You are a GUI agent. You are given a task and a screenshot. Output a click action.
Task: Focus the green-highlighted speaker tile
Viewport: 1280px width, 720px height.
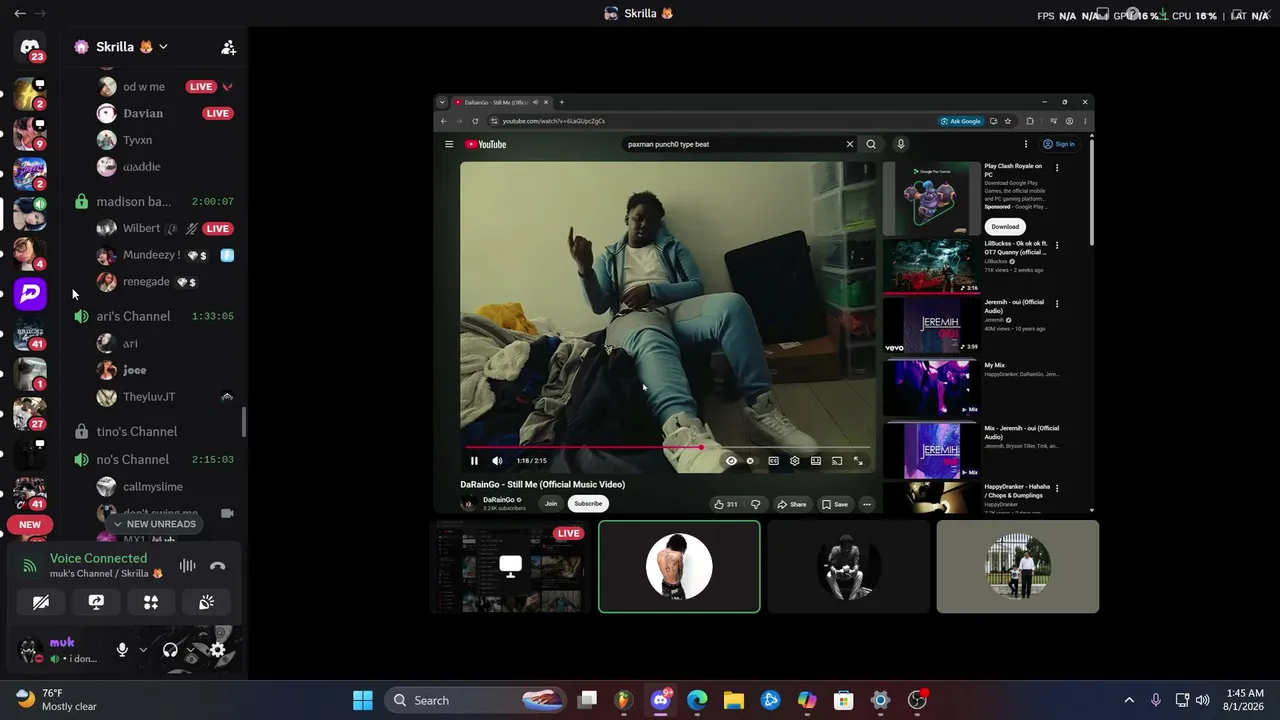679,566
